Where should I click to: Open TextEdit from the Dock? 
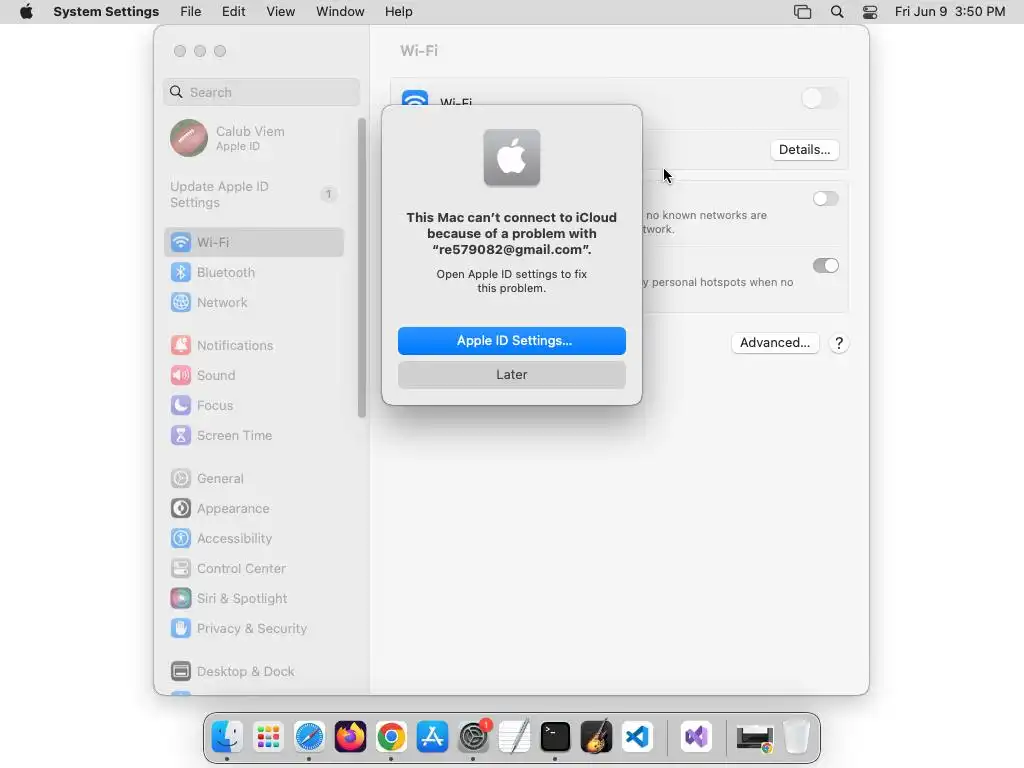pos(515,737)
